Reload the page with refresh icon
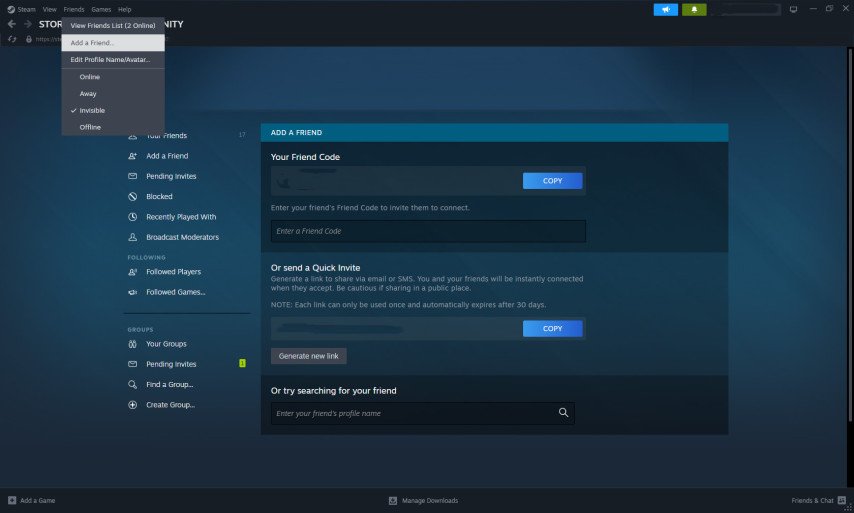 [x=12, y=39]
